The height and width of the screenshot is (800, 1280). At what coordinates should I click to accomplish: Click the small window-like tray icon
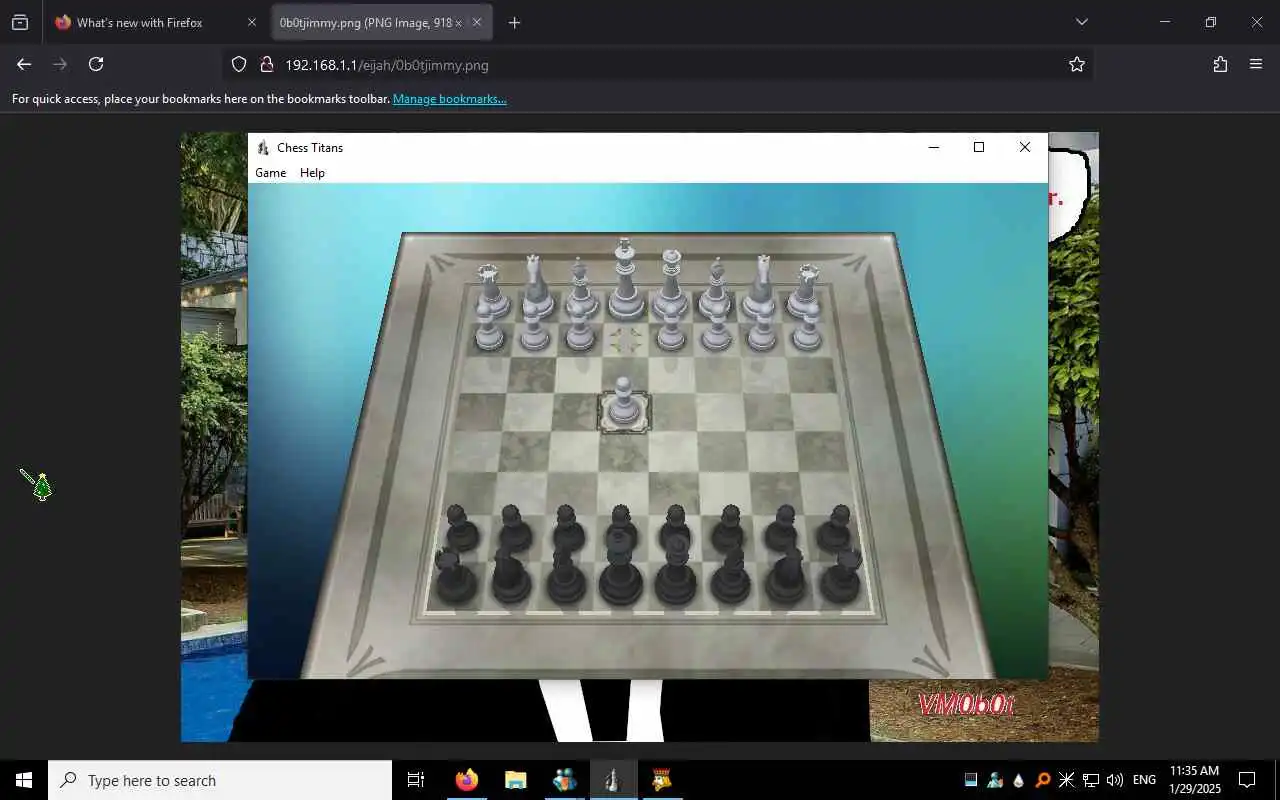[970, 780]
